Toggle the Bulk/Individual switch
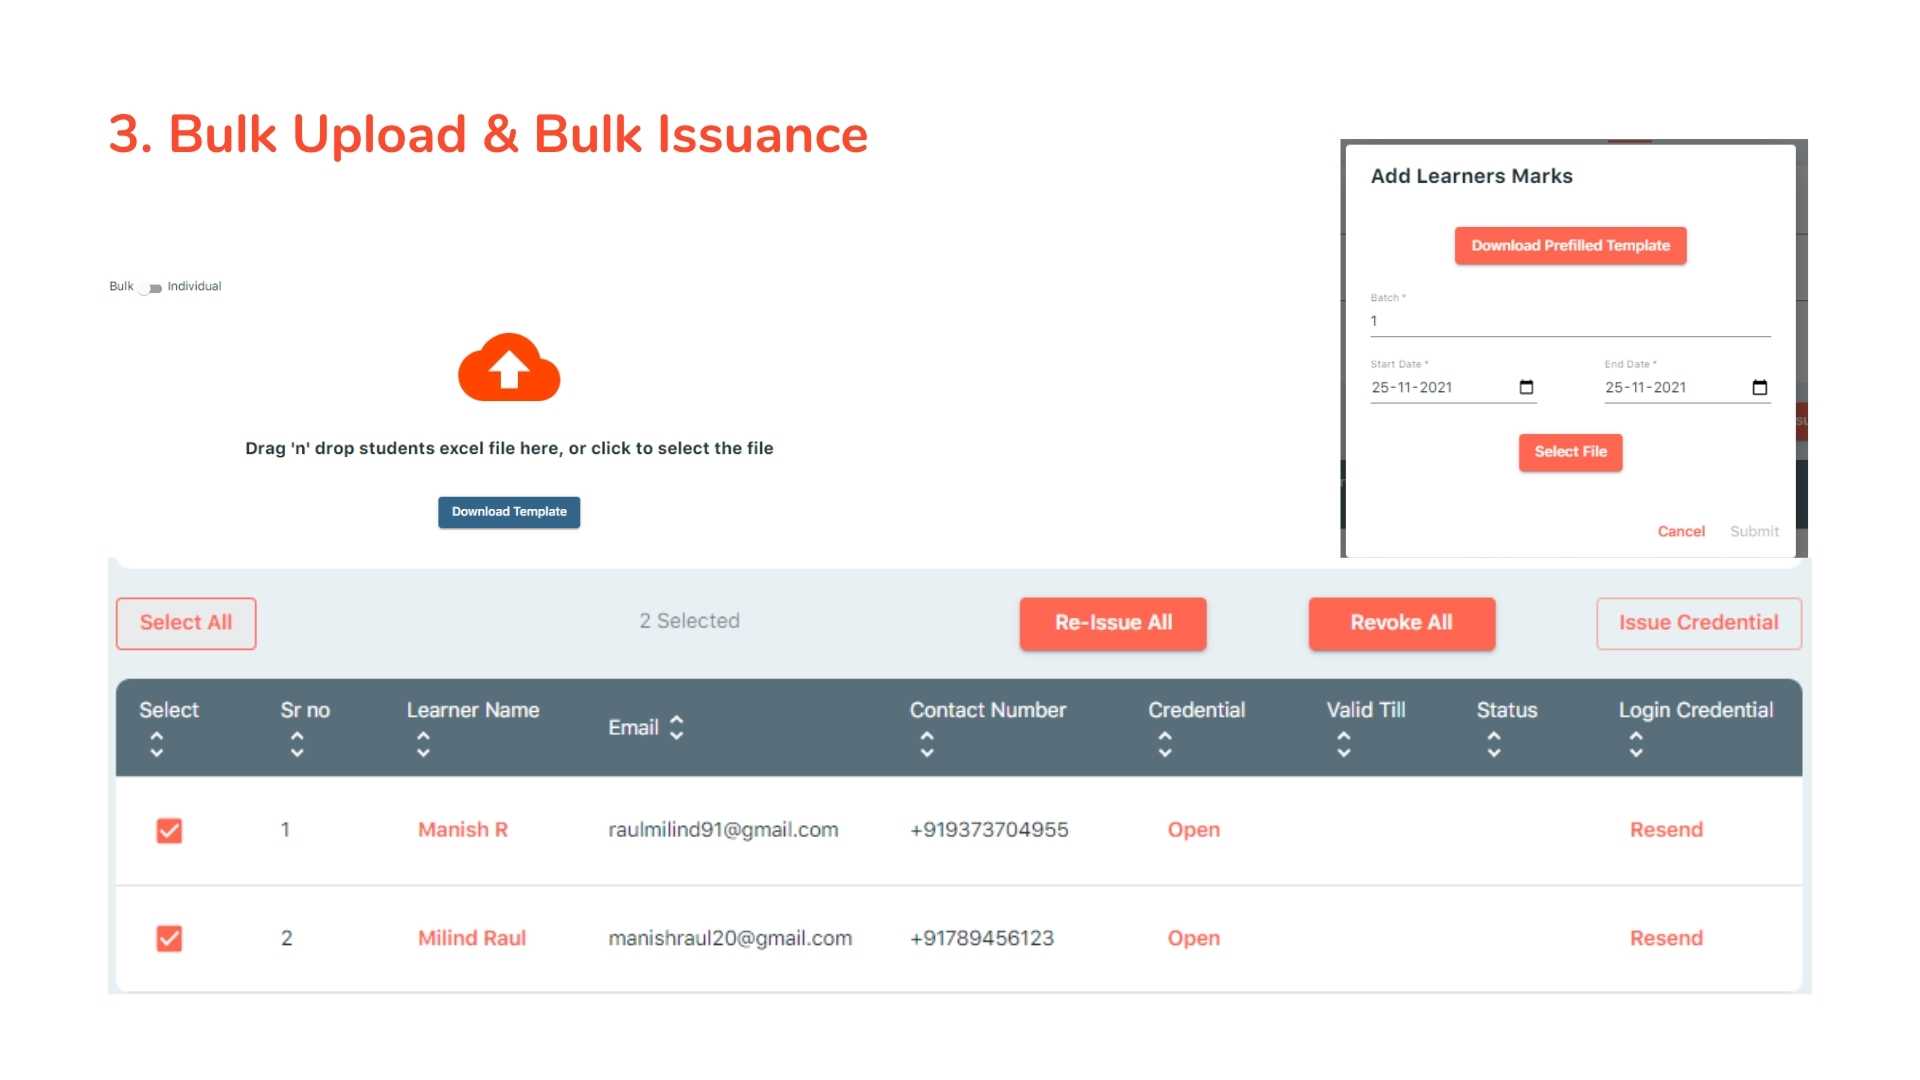Viewport: 1920px width, 1080px height. pyautogui.click(x=150, y=288)
